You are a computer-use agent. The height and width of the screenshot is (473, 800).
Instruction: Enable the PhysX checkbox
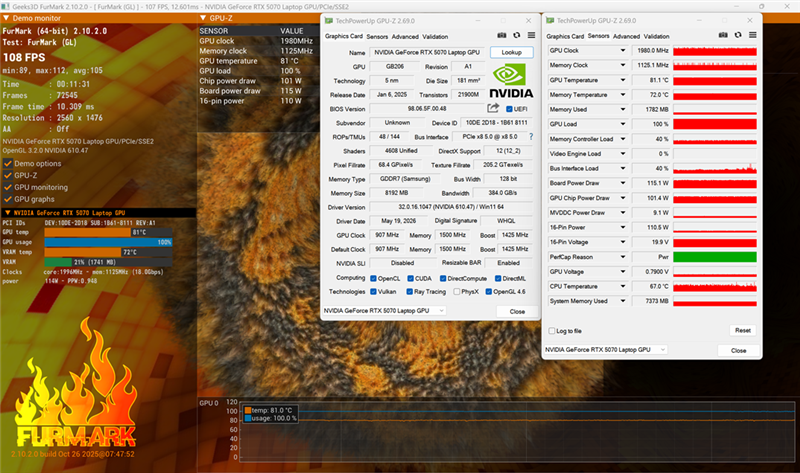(457, 292)
